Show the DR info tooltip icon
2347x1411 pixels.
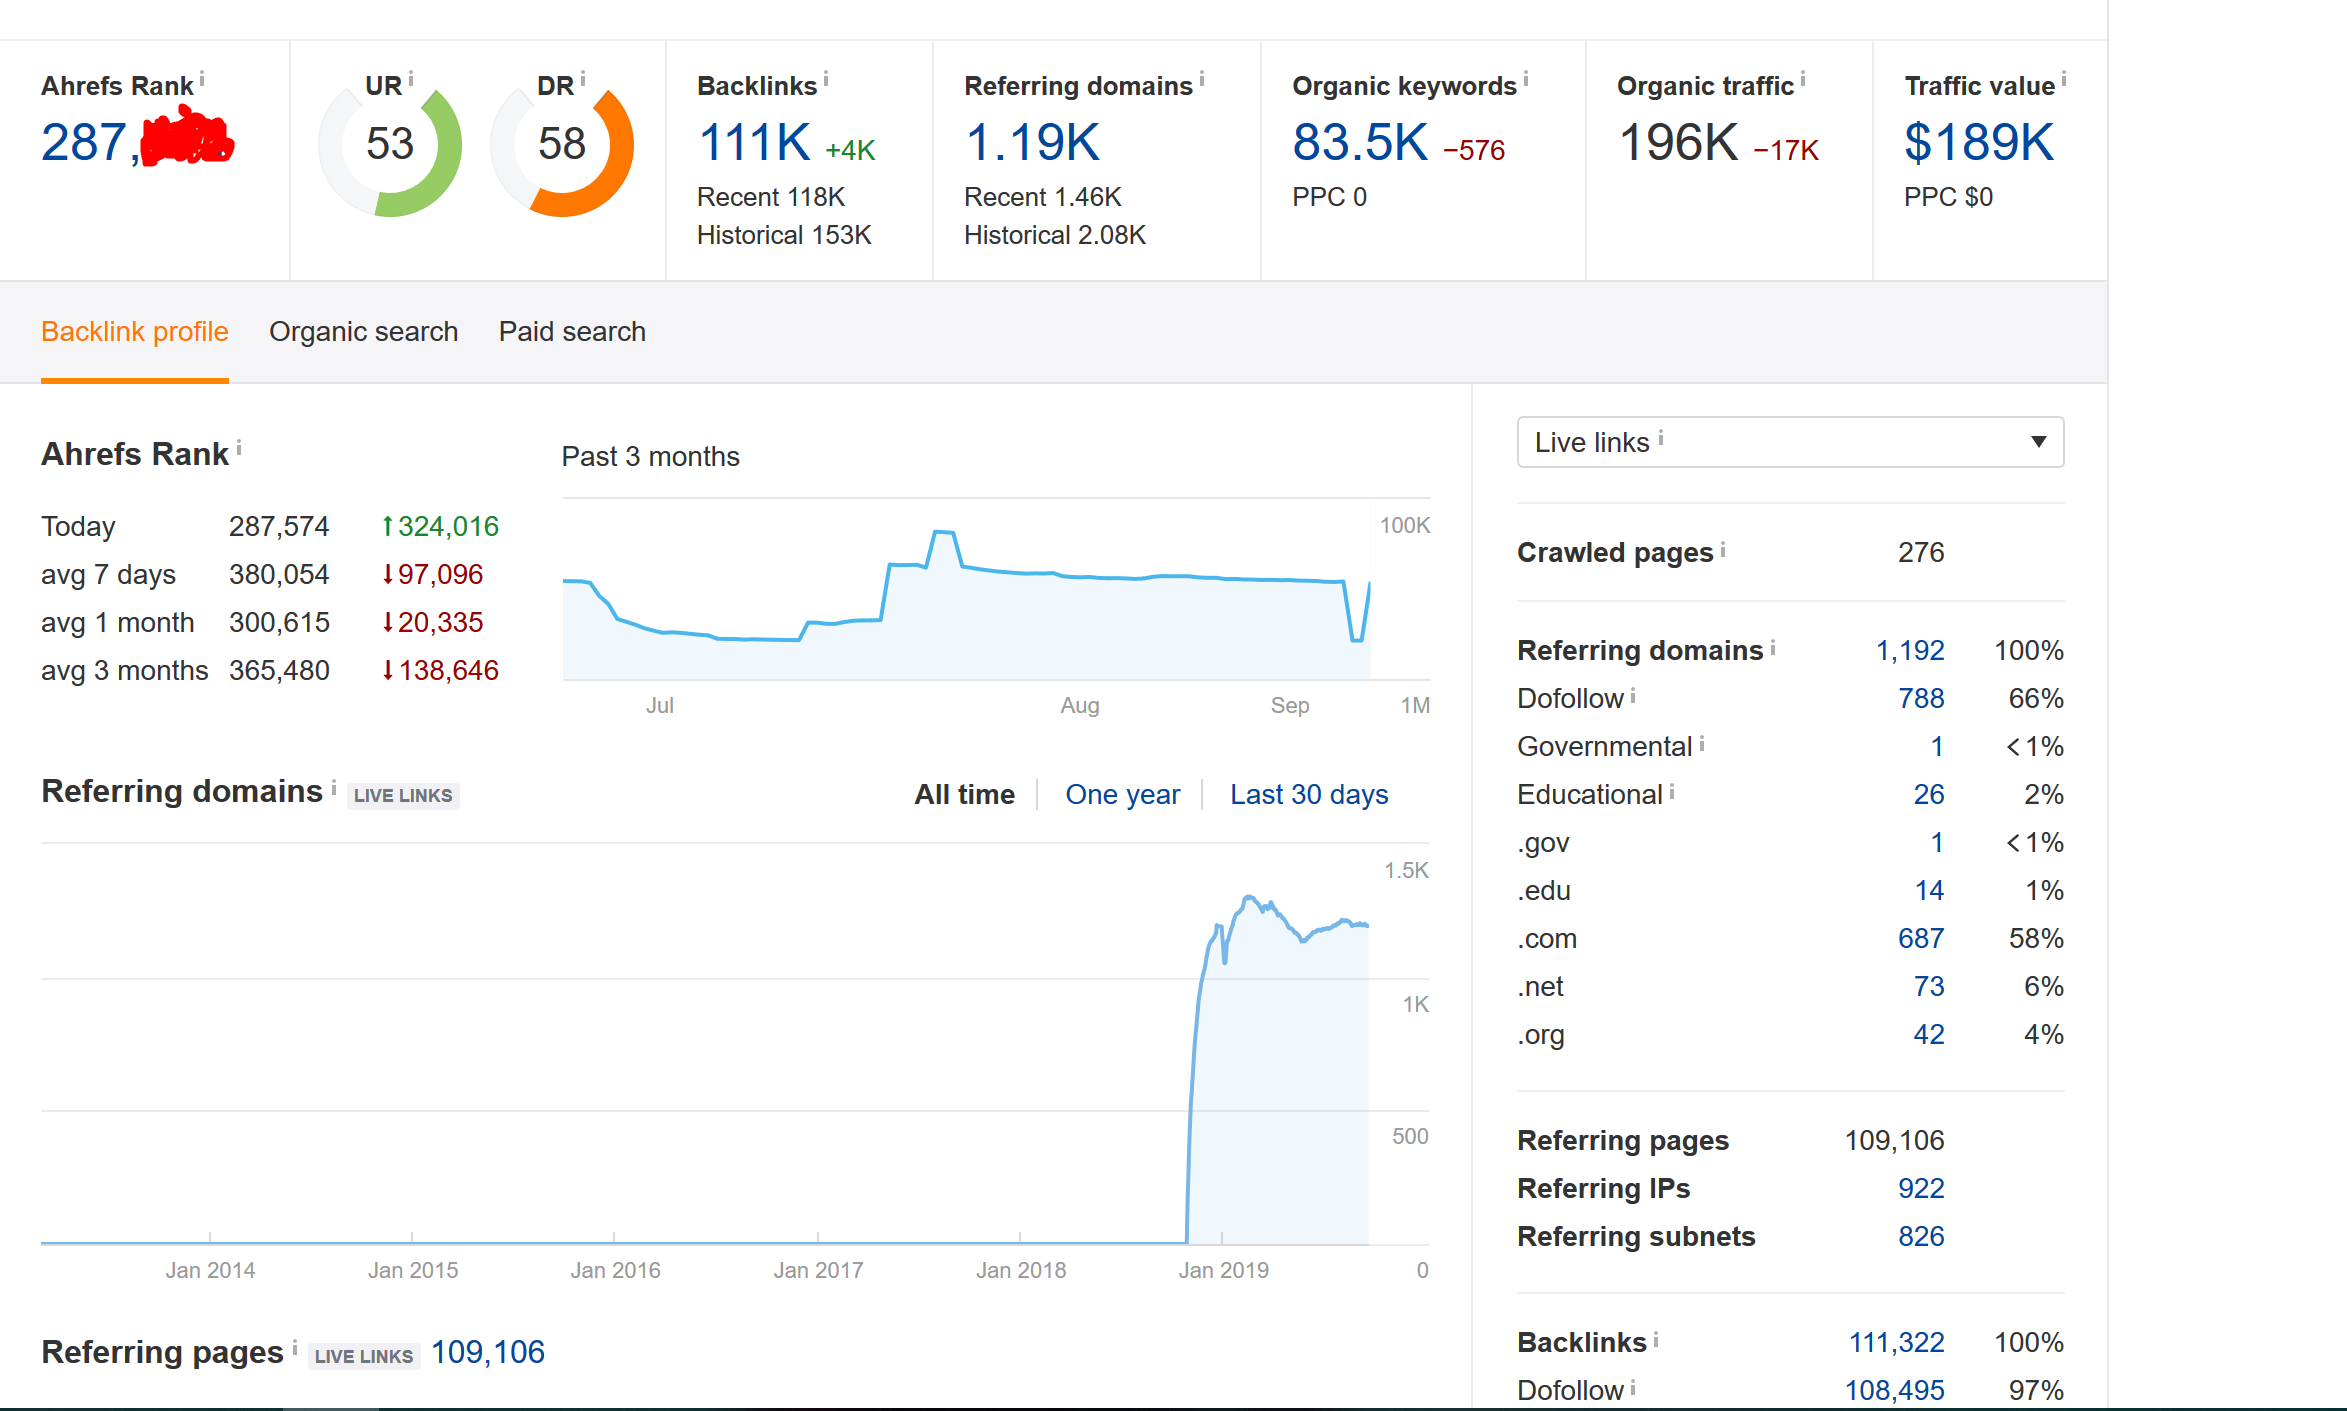tap(583, 78)
